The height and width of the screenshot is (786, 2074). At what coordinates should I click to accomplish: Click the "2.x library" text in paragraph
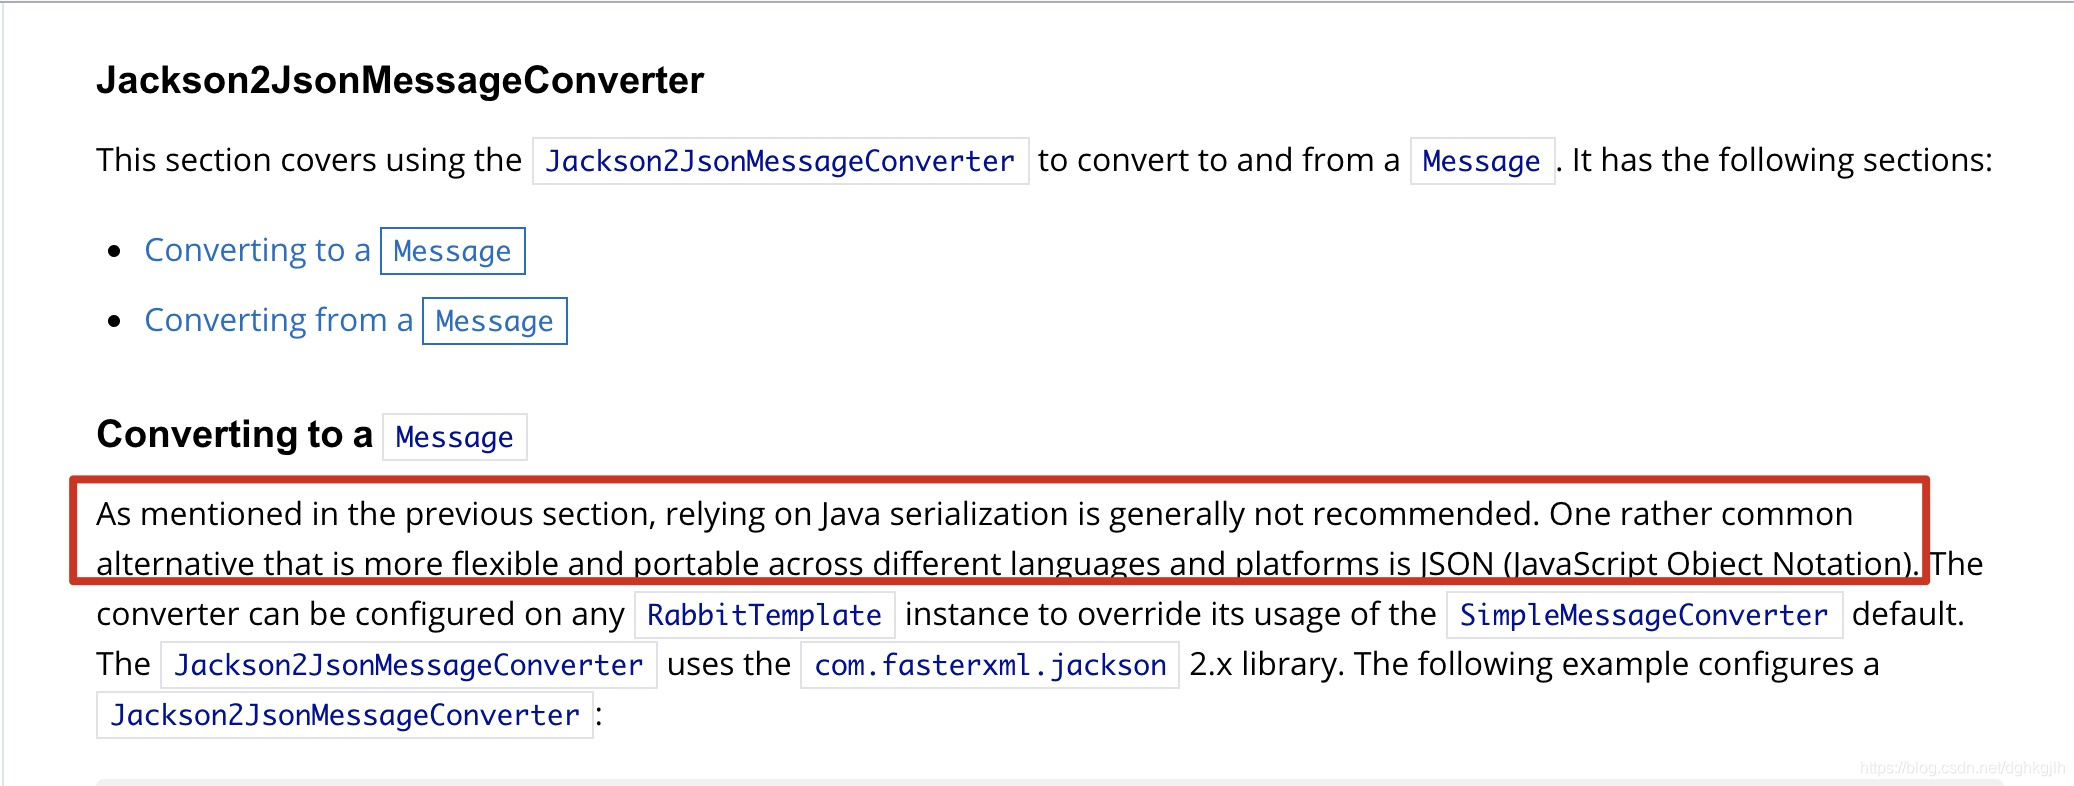click(x=1265, y=664)
